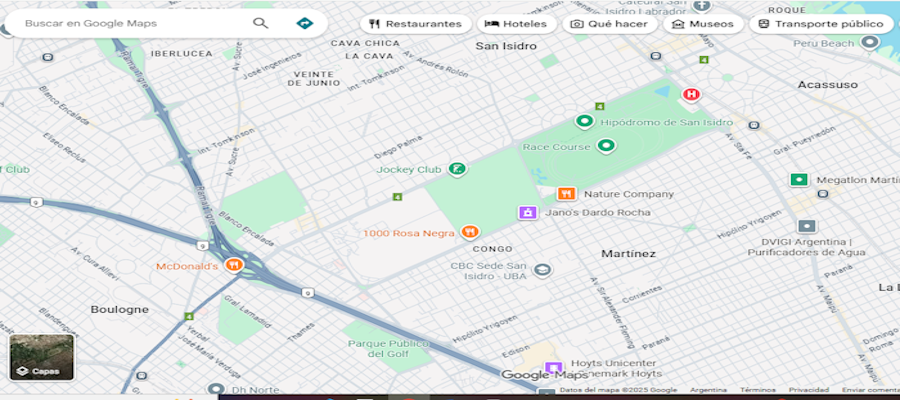Open the Capas layers thumbnail

click(x=42, y=357)
